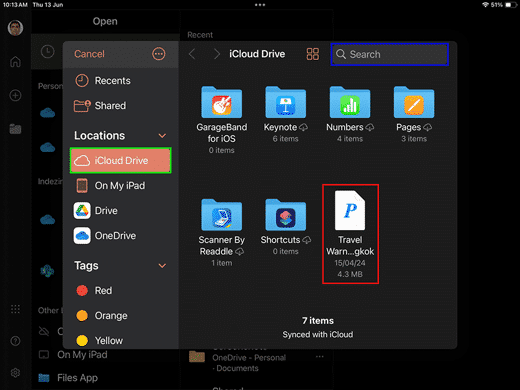This screenshot has height=390, width=520.
Task: Click the Search field
Action: pos(390,54)
